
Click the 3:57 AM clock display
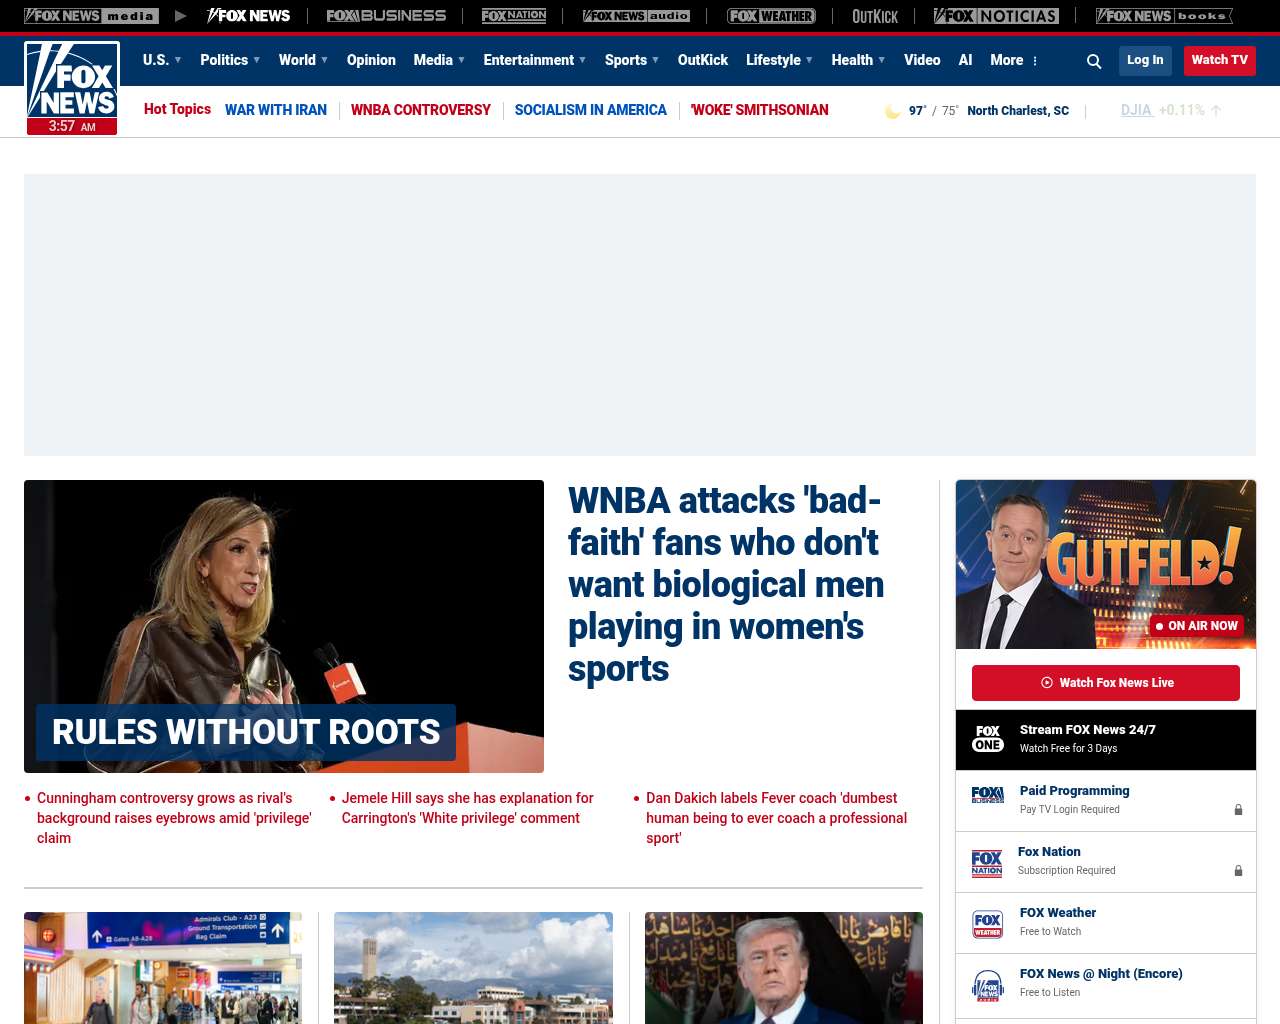pyautogui.click(x=72, y=127)
